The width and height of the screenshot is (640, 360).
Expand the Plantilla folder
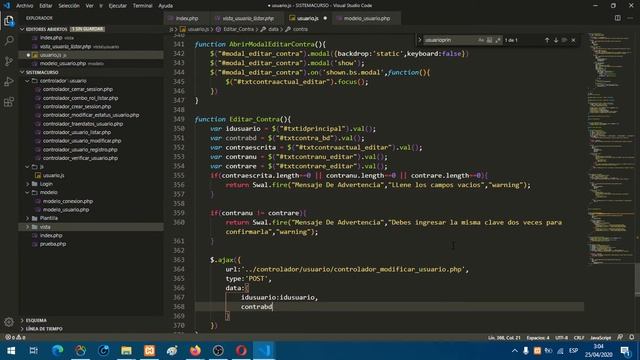coord(28,218)
